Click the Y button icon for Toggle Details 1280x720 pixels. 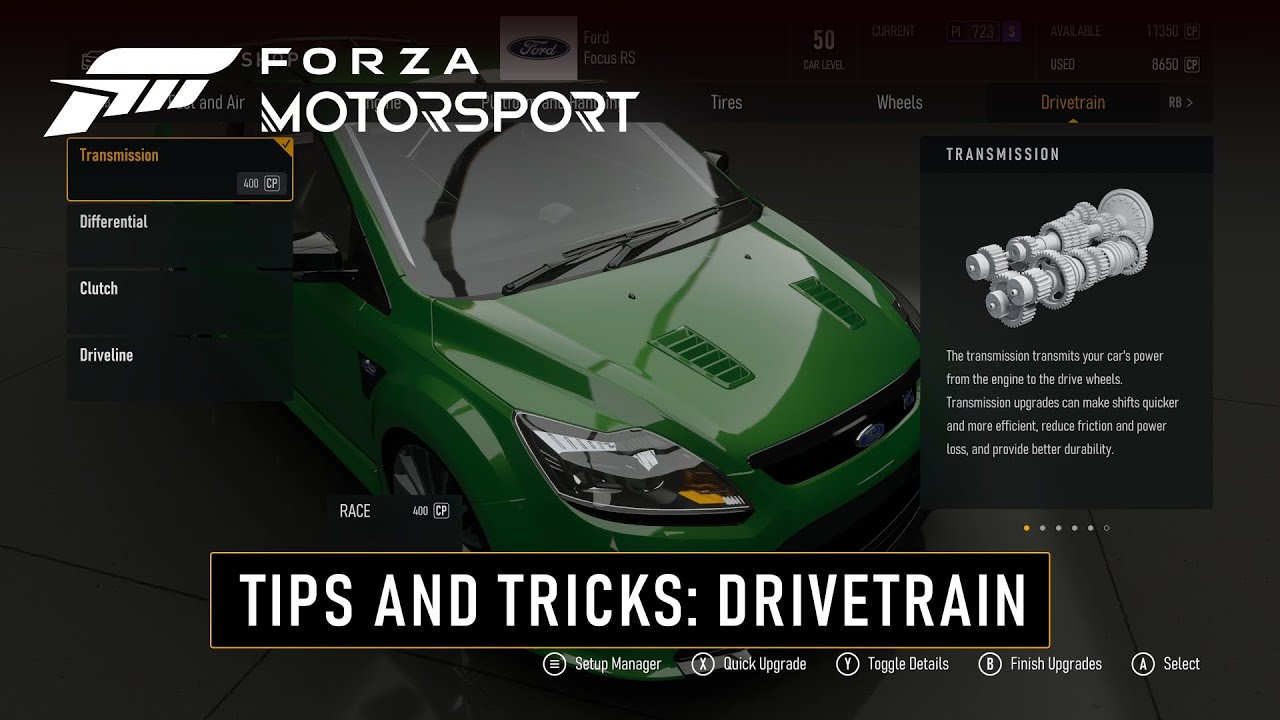tap(847, 664)
